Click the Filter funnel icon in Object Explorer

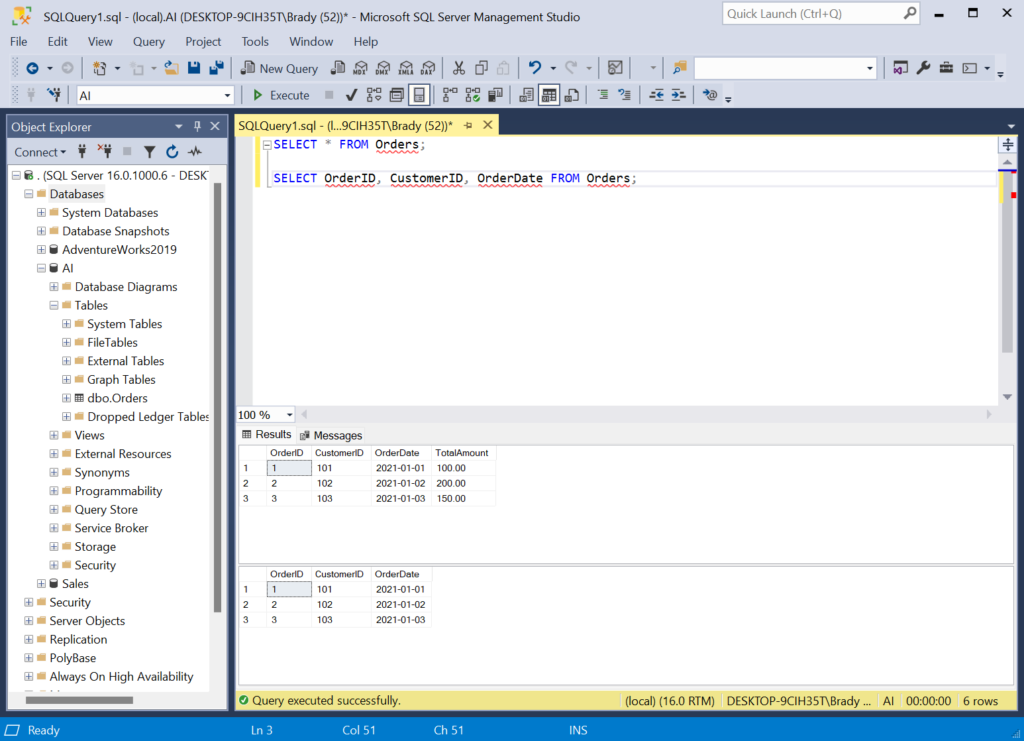pos(149,152)
